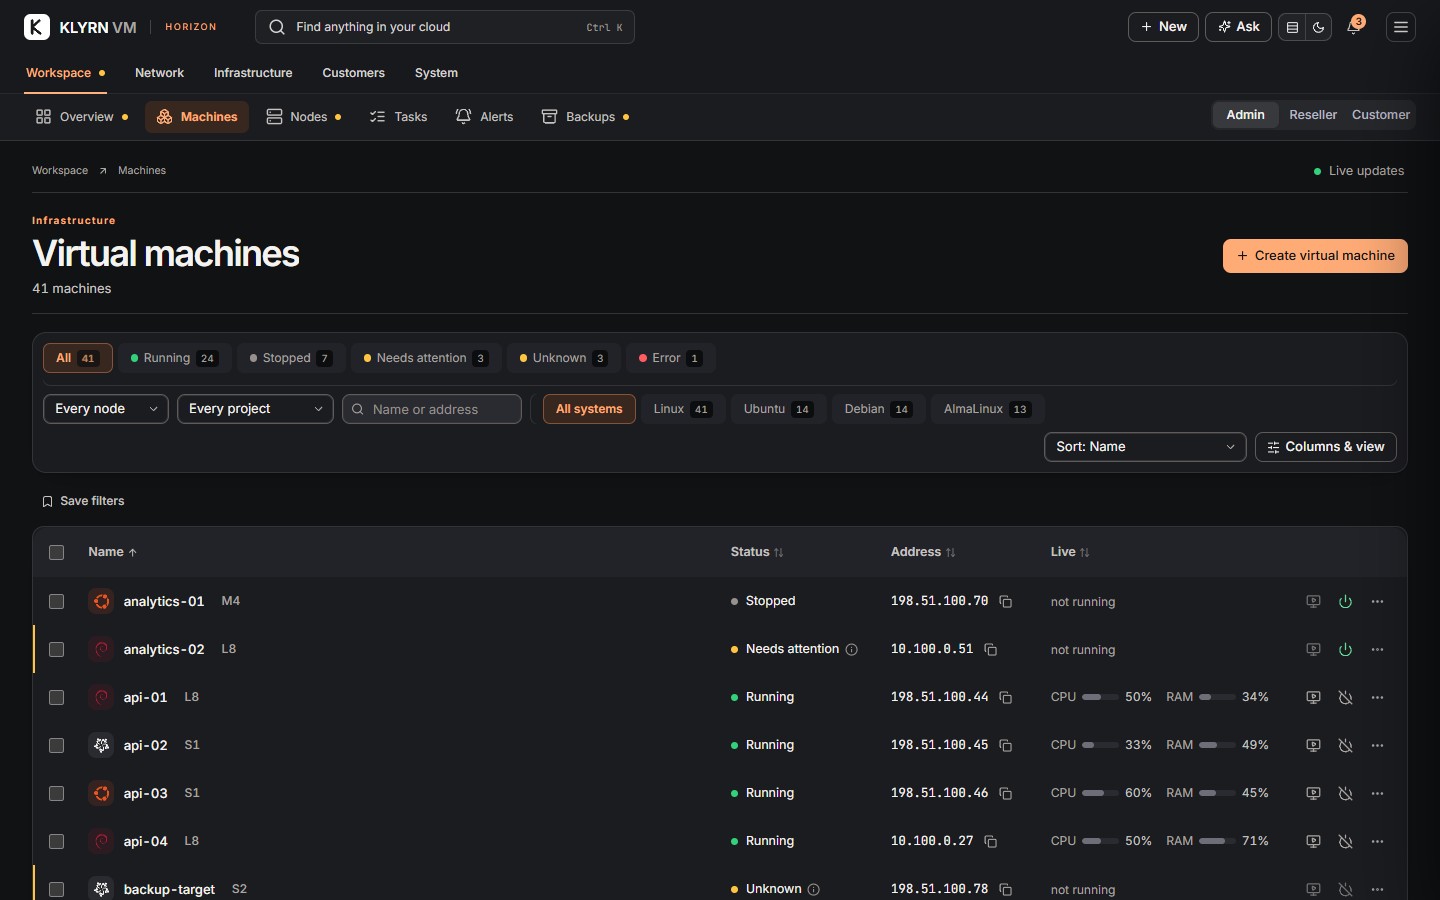Check the analytics-01 row checkbox
1440x900 pixels.
[x=56, y=602]
